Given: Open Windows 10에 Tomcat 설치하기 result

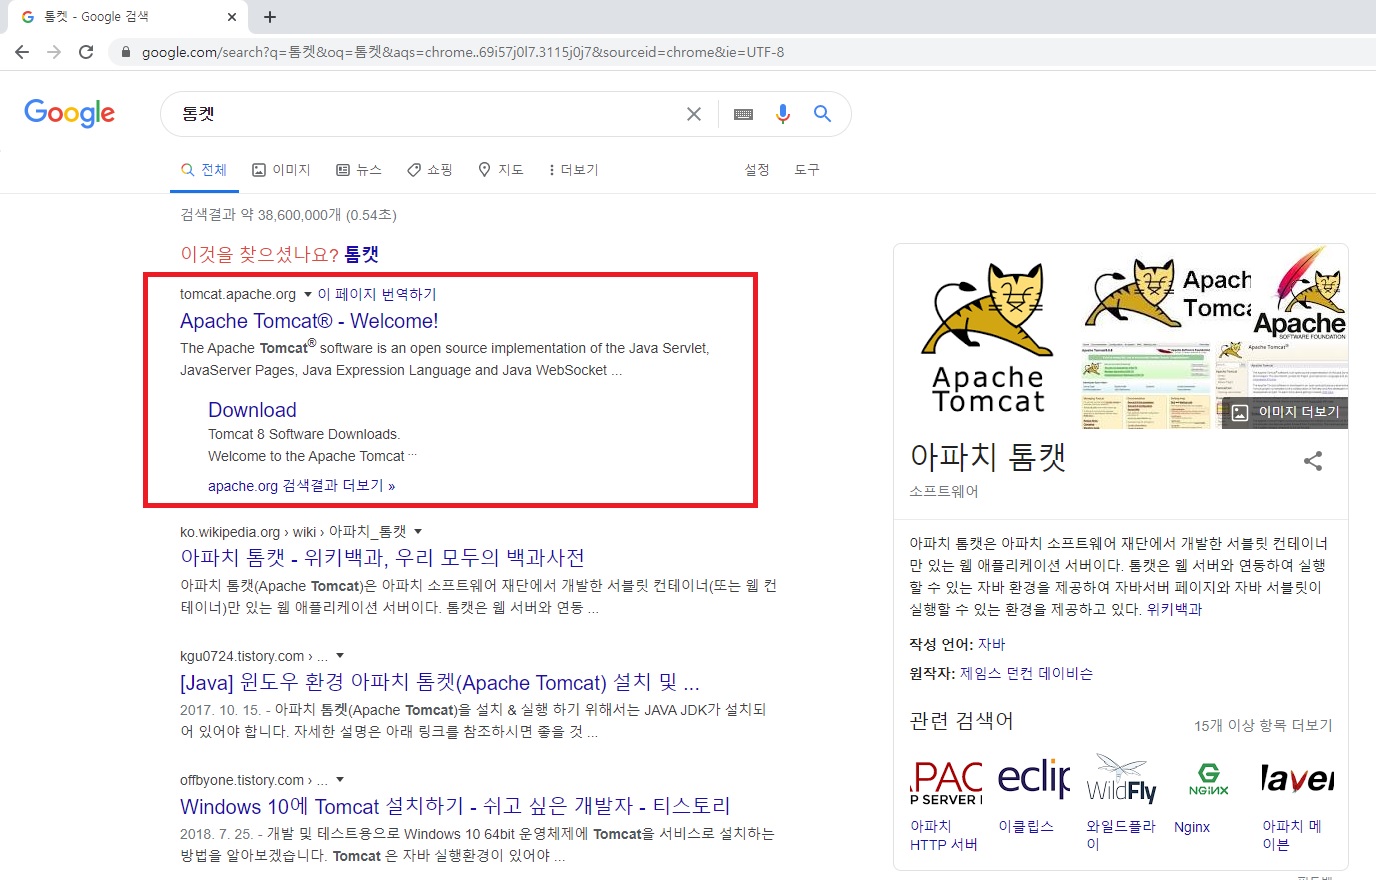Looking at the screenshot, I should point(455,806).
